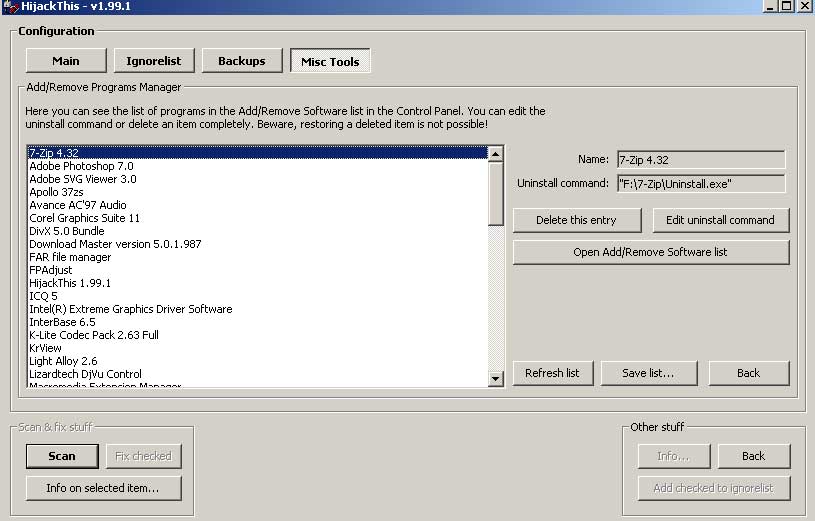This screenshot has width=815, height=521.
Task: Click the Uninstall command field
Action: [701, 184]
